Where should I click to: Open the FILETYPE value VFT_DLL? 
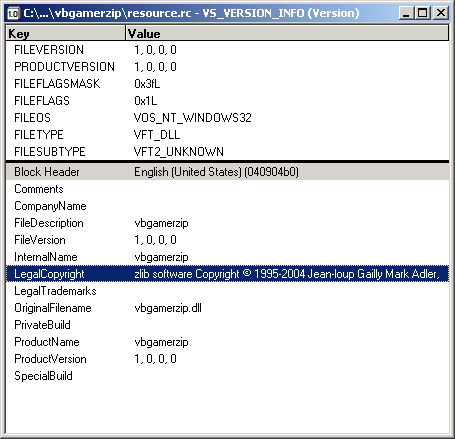(157, 135)
